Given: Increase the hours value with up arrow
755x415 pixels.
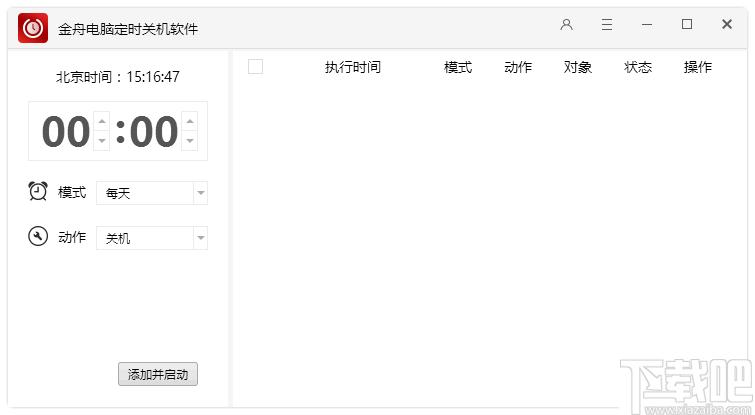Looking at the screenshot, I should (102, 121).
